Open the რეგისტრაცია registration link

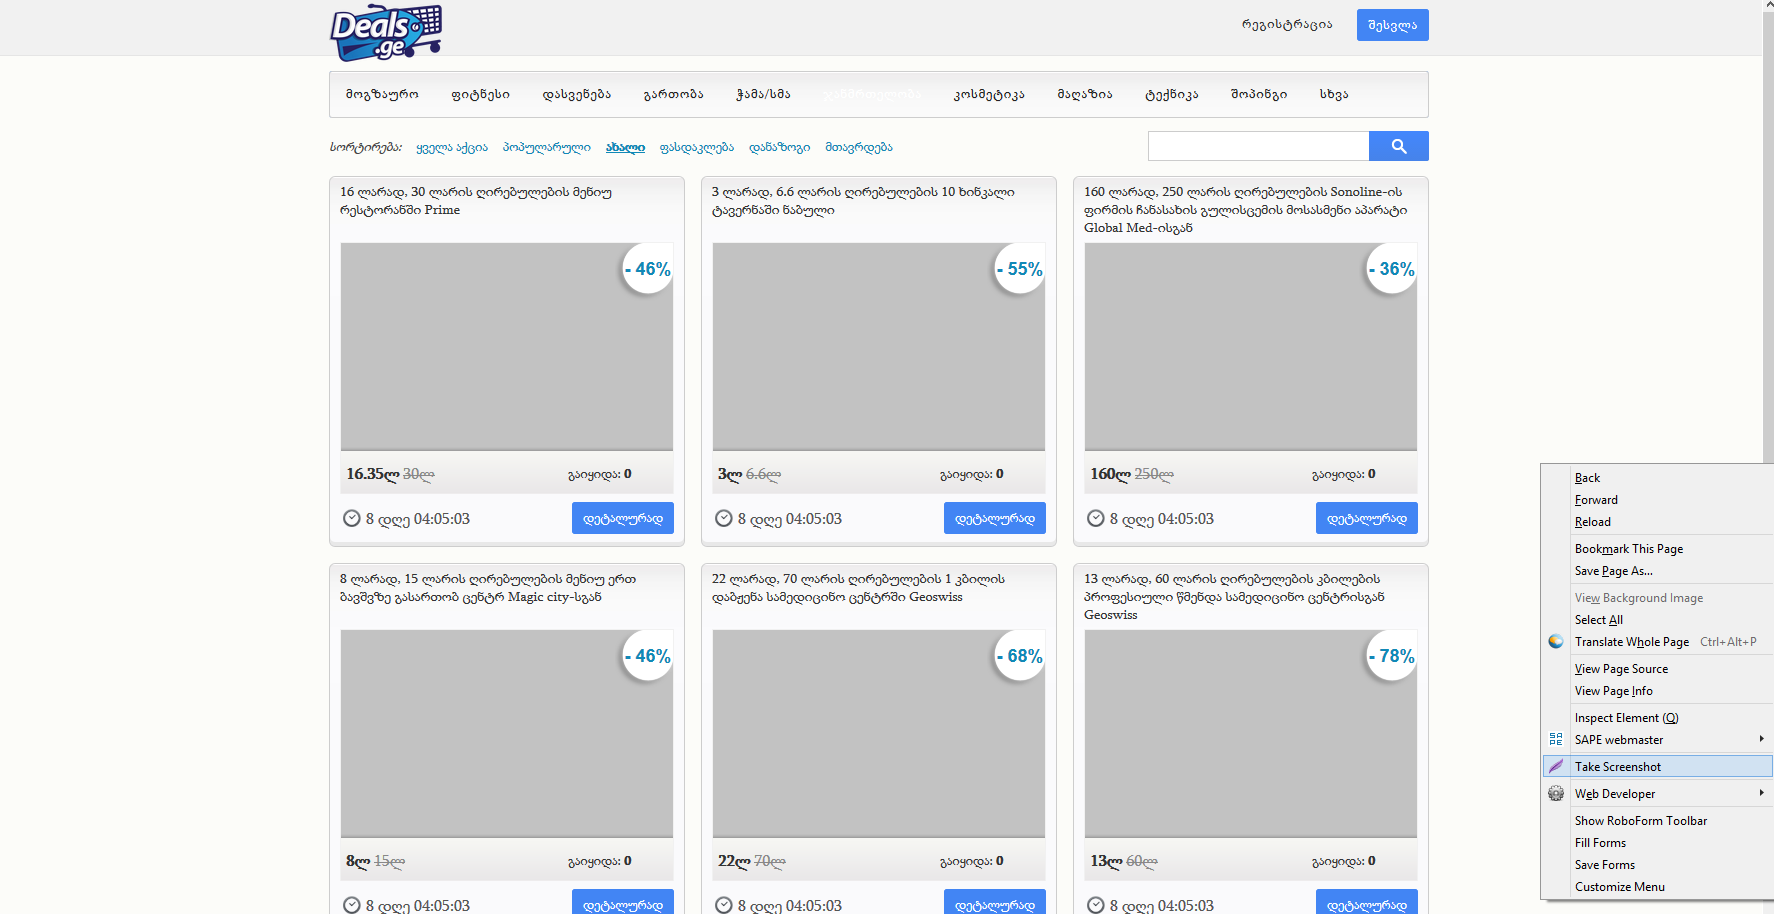(x=1287, y=25)
